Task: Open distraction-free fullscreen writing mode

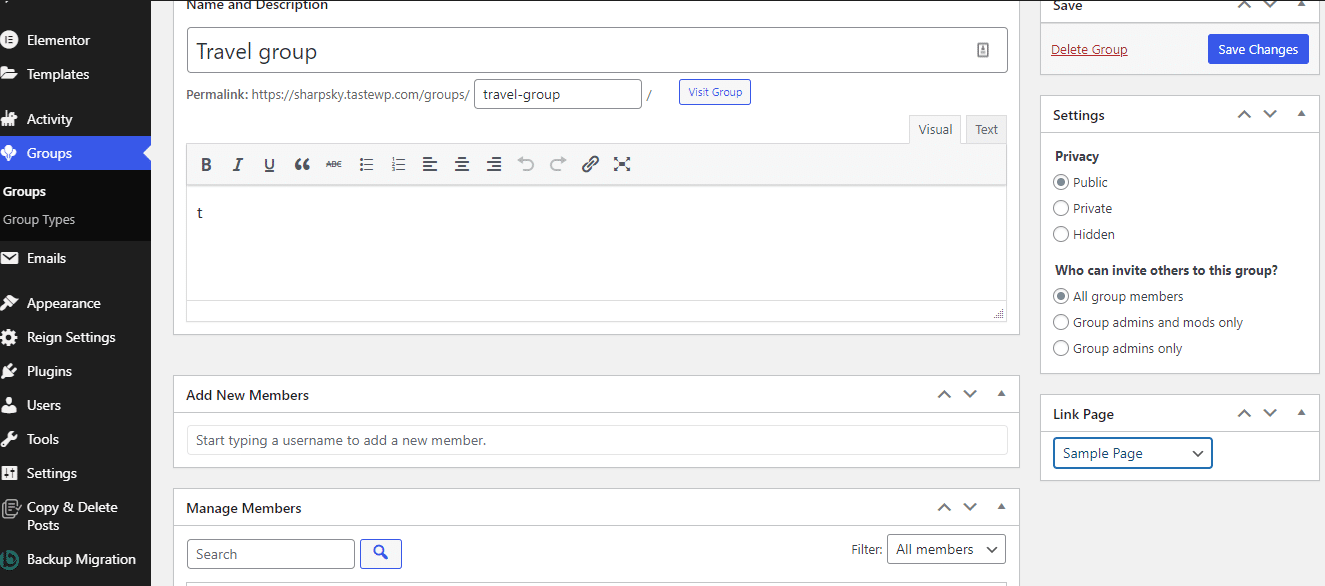Action: coord(622,164)
